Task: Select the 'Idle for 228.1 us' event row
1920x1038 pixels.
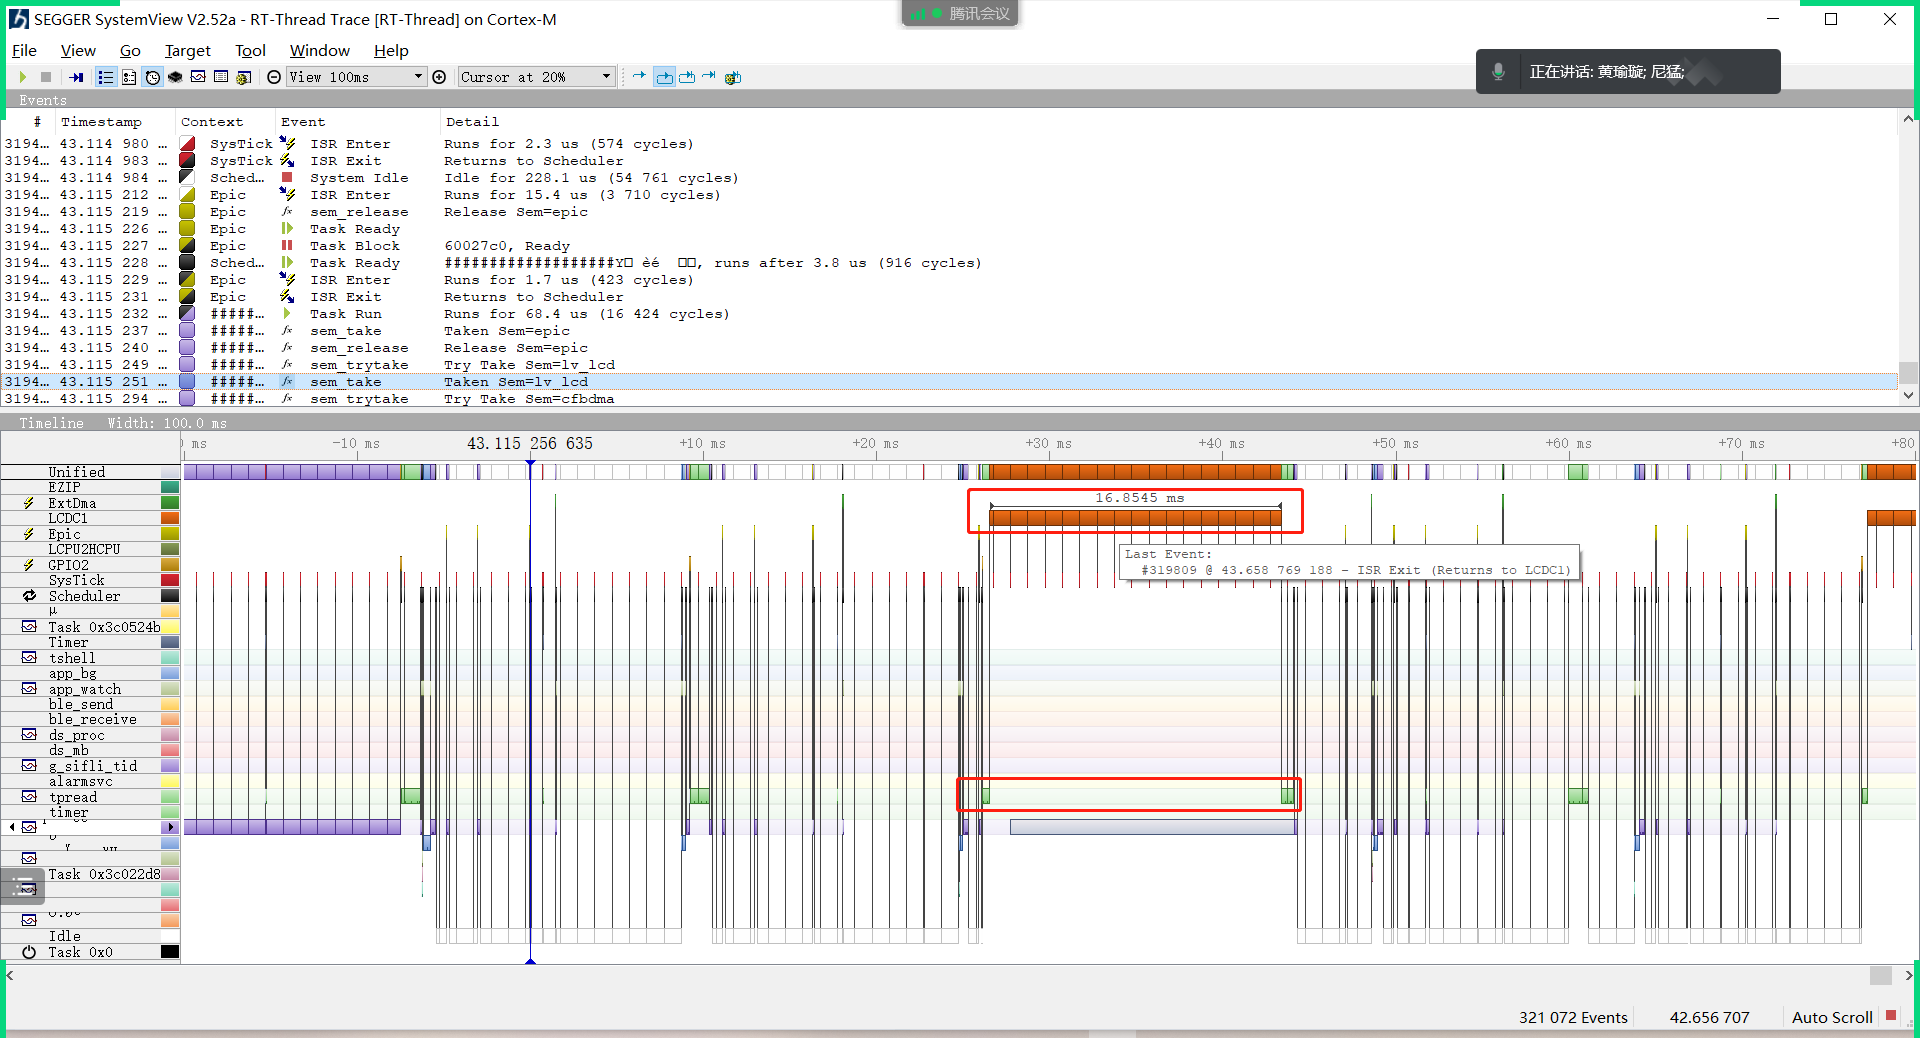Action: (x=949, y=178)
